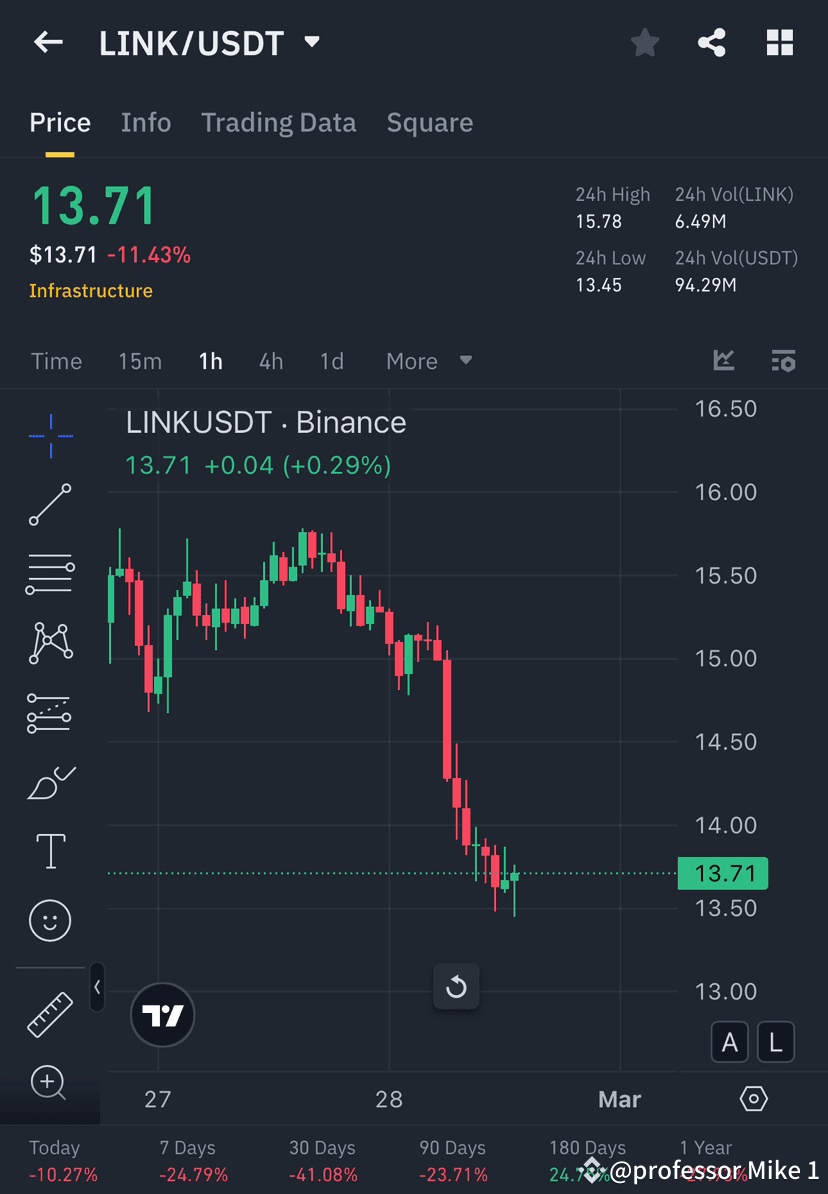The image size is (828, 1194).
Task: Open the Info tab
Action: point(146,122)
